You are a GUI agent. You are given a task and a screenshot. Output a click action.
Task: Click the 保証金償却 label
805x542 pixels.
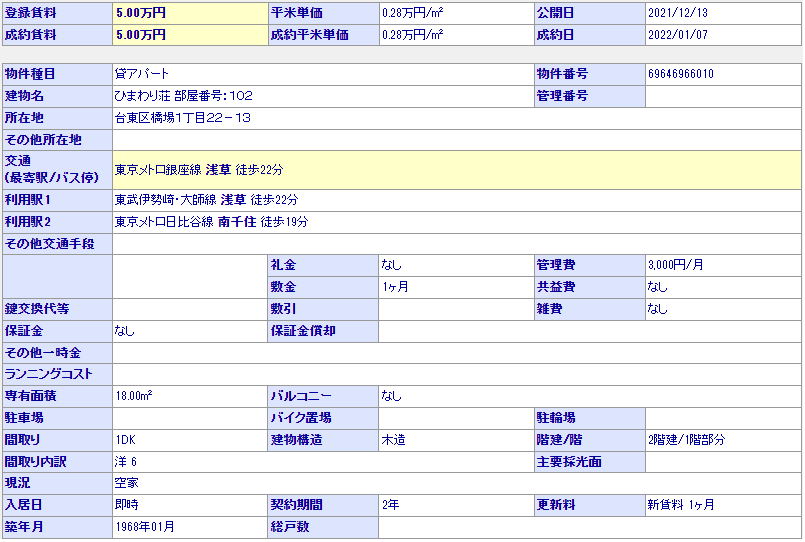point(303,331)
